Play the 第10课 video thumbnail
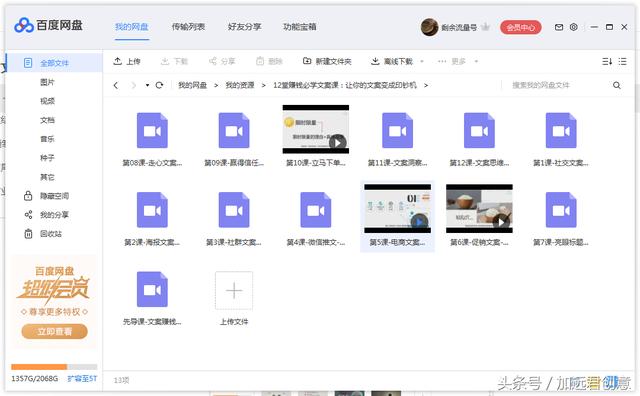 point(316,129)
